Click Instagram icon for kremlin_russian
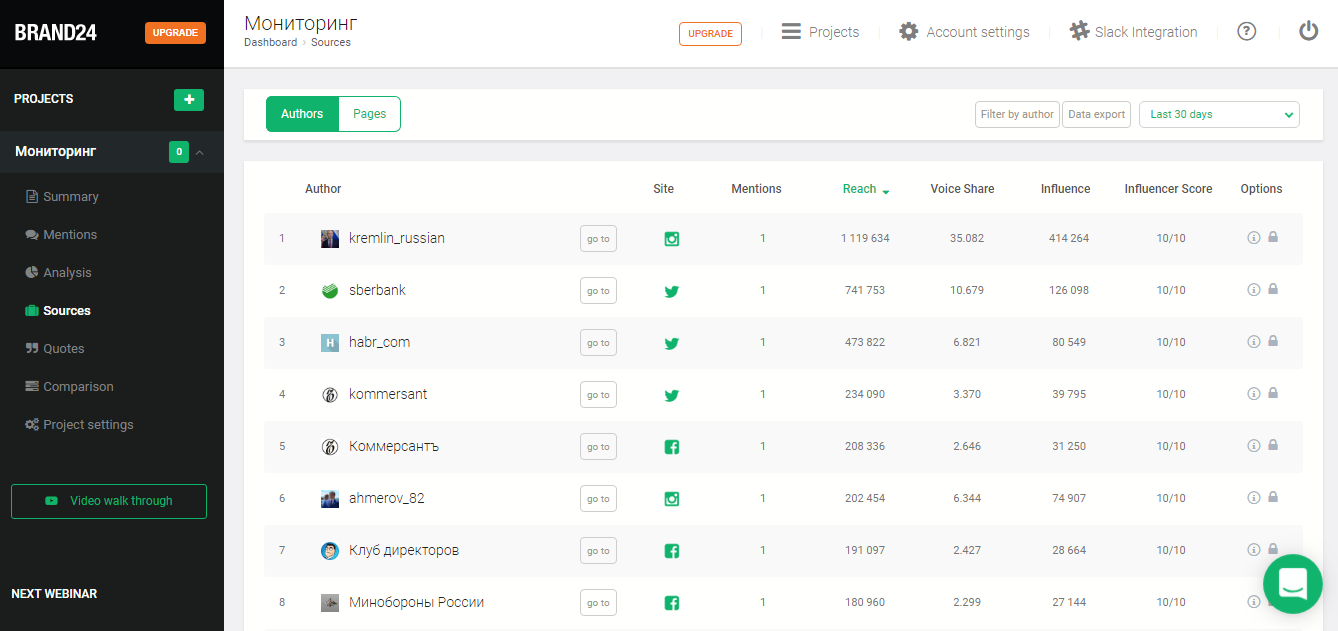 [x=672, y=239]
